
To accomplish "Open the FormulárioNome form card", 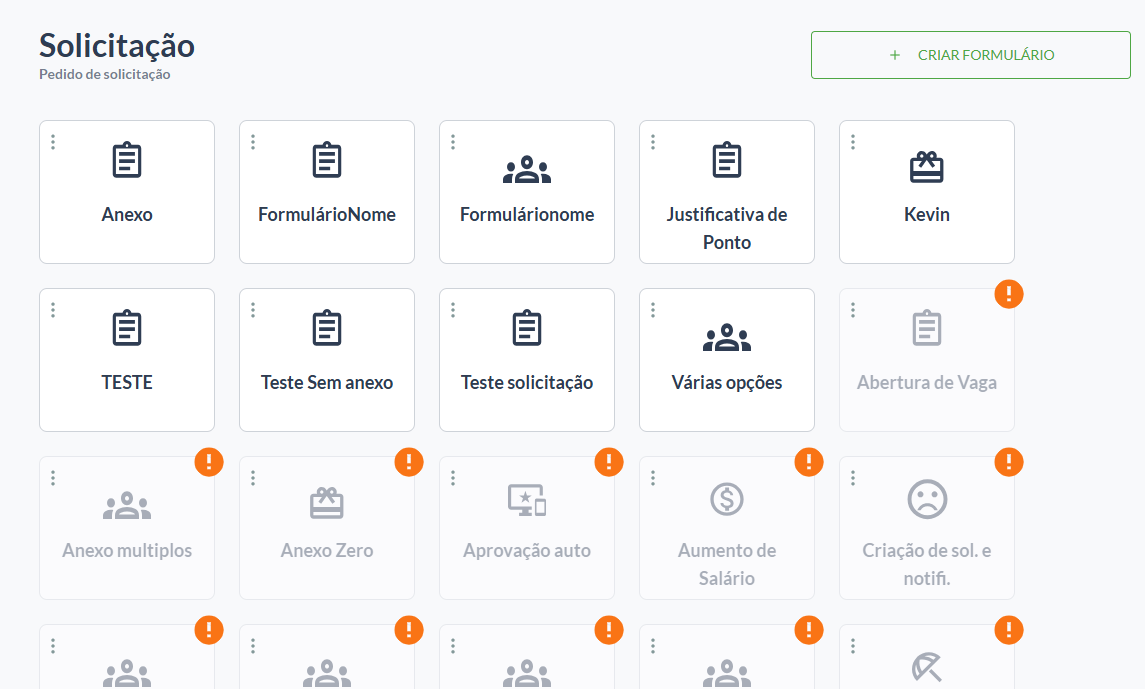I will click(x=327, y=192).
